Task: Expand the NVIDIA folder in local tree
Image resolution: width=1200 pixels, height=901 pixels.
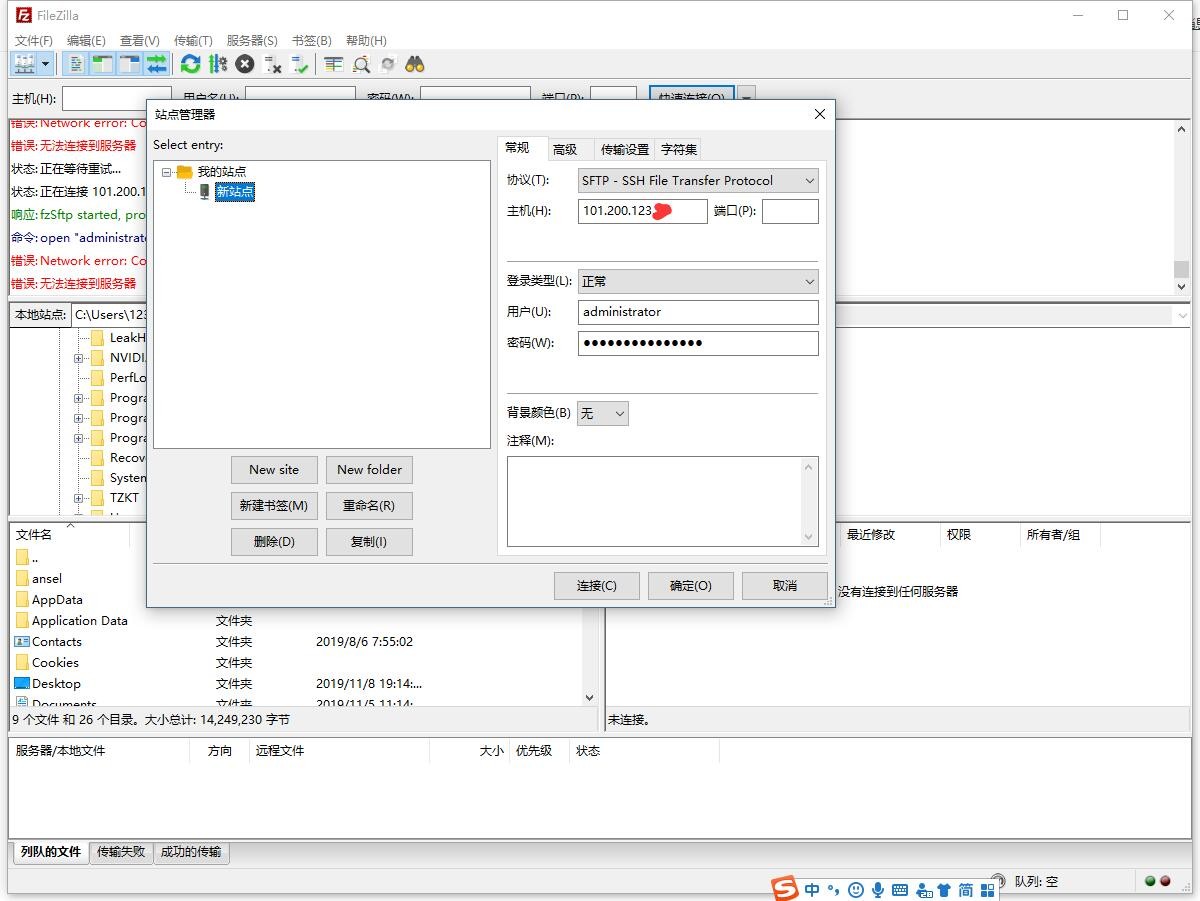Action: [x=79, y=358]
